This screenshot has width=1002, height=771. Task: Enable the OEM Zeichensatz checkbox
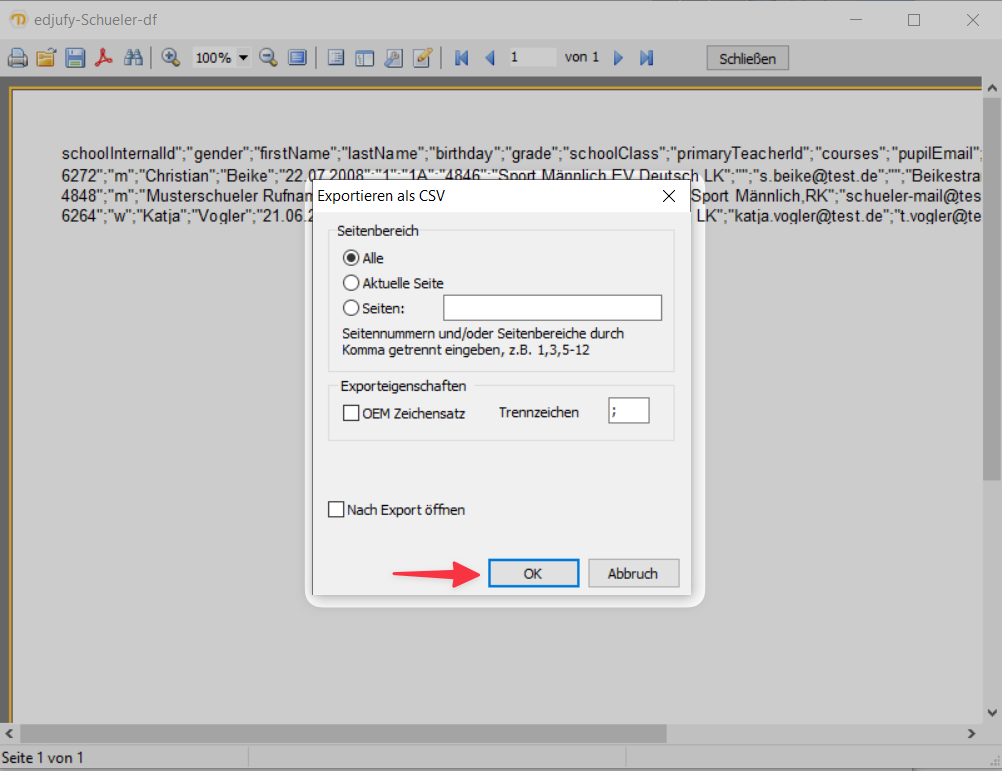pos(351,412)
